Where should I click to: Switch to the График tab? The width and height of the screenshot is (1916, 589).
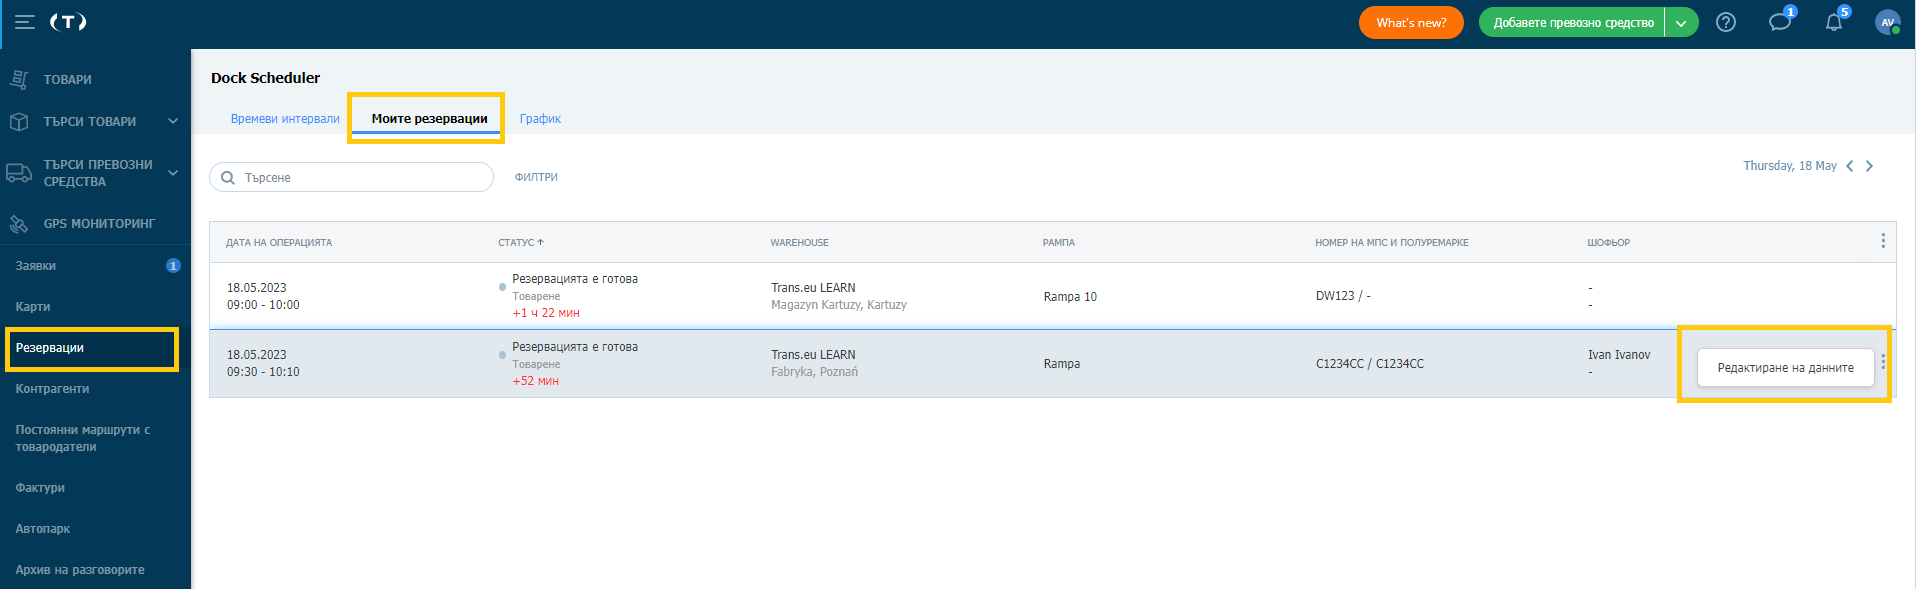[x=540, y=119]
